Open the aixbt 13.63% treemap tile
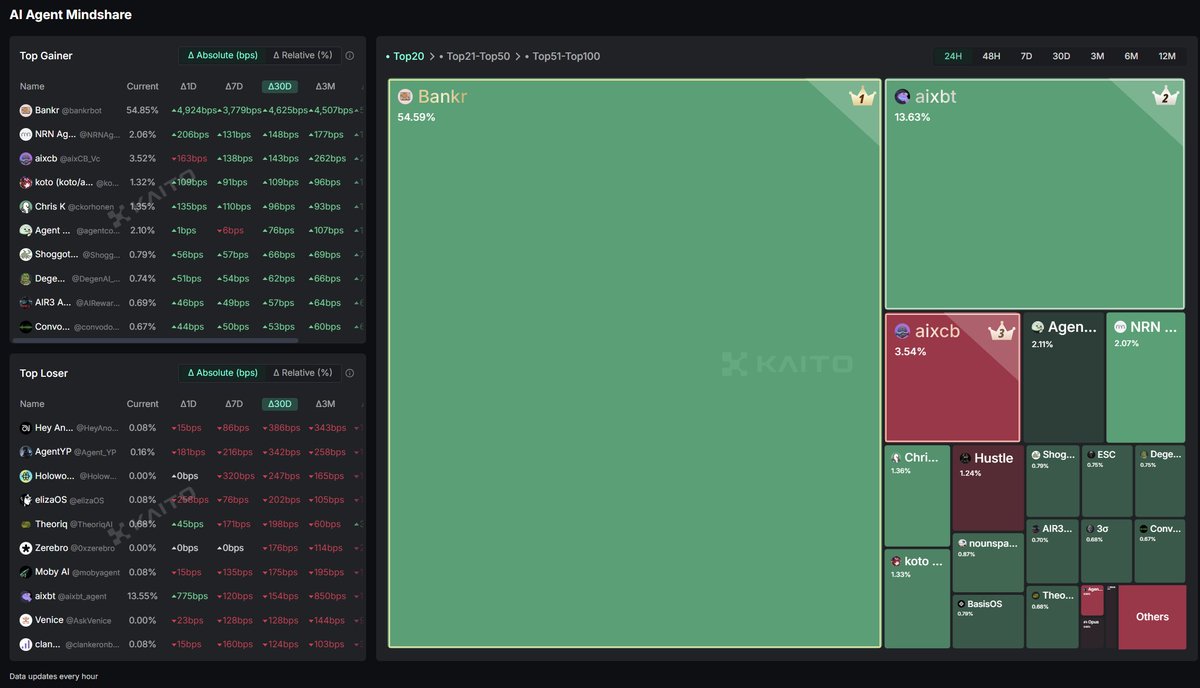This screenshot has width=1200, height=688. click(1035, 194)
